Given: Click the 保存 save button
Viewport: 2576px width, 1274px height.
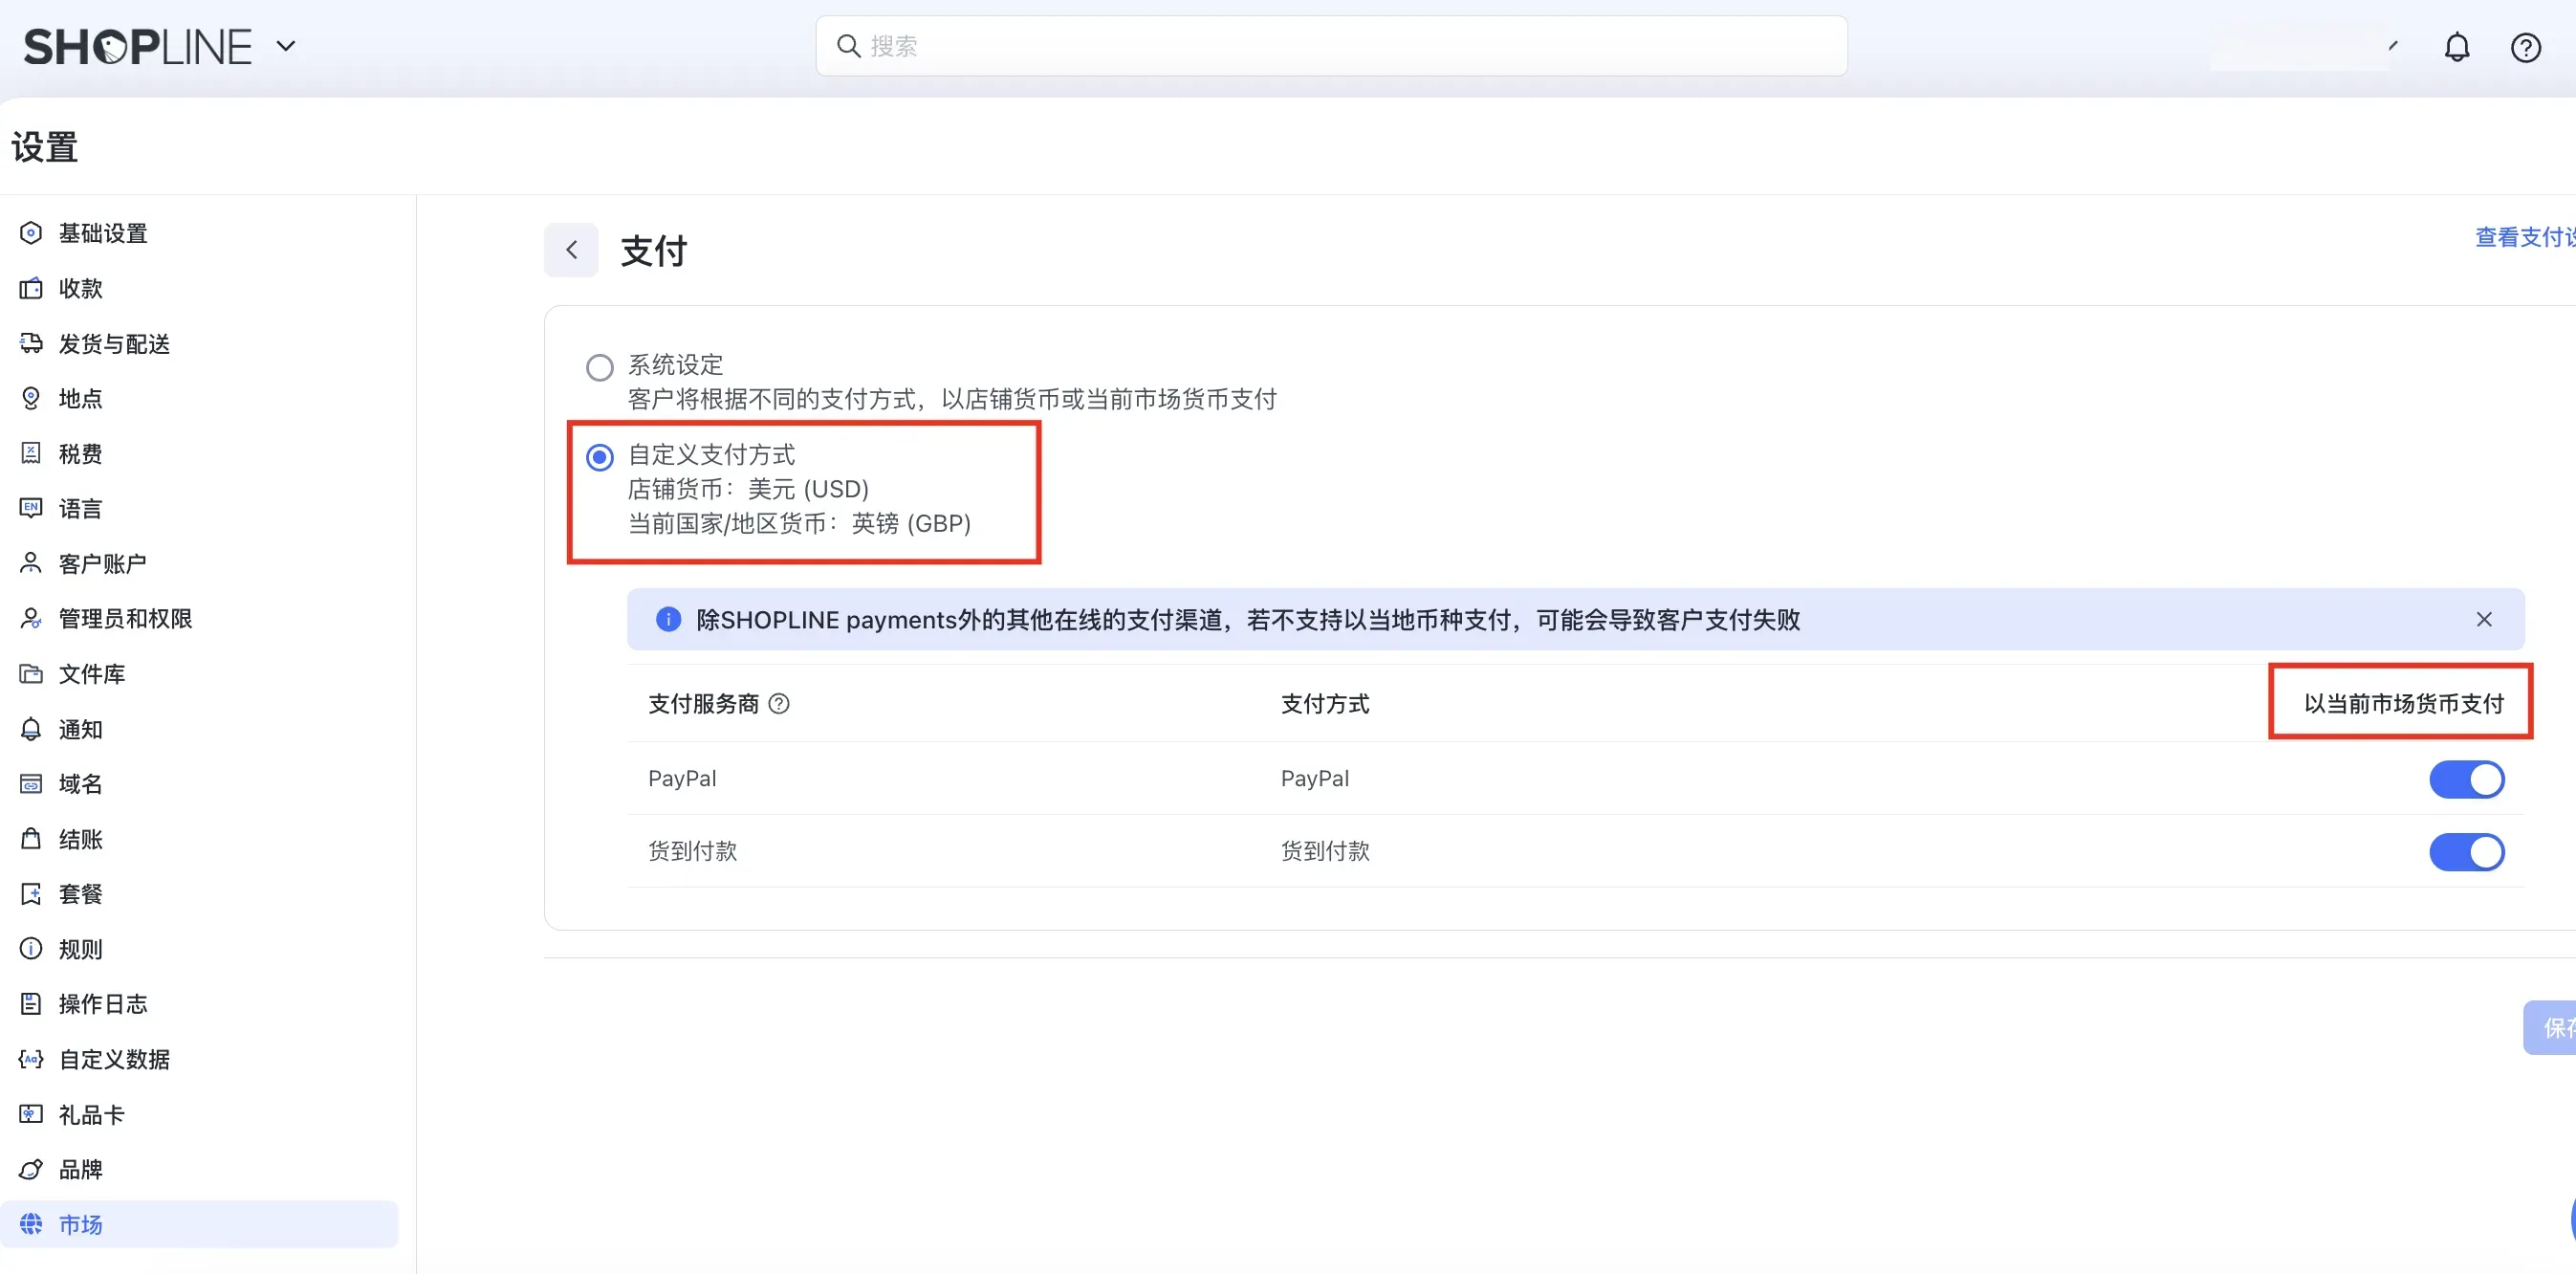Looking at the screenshot, I should pyautogui.click(x=2554, y=1027).
